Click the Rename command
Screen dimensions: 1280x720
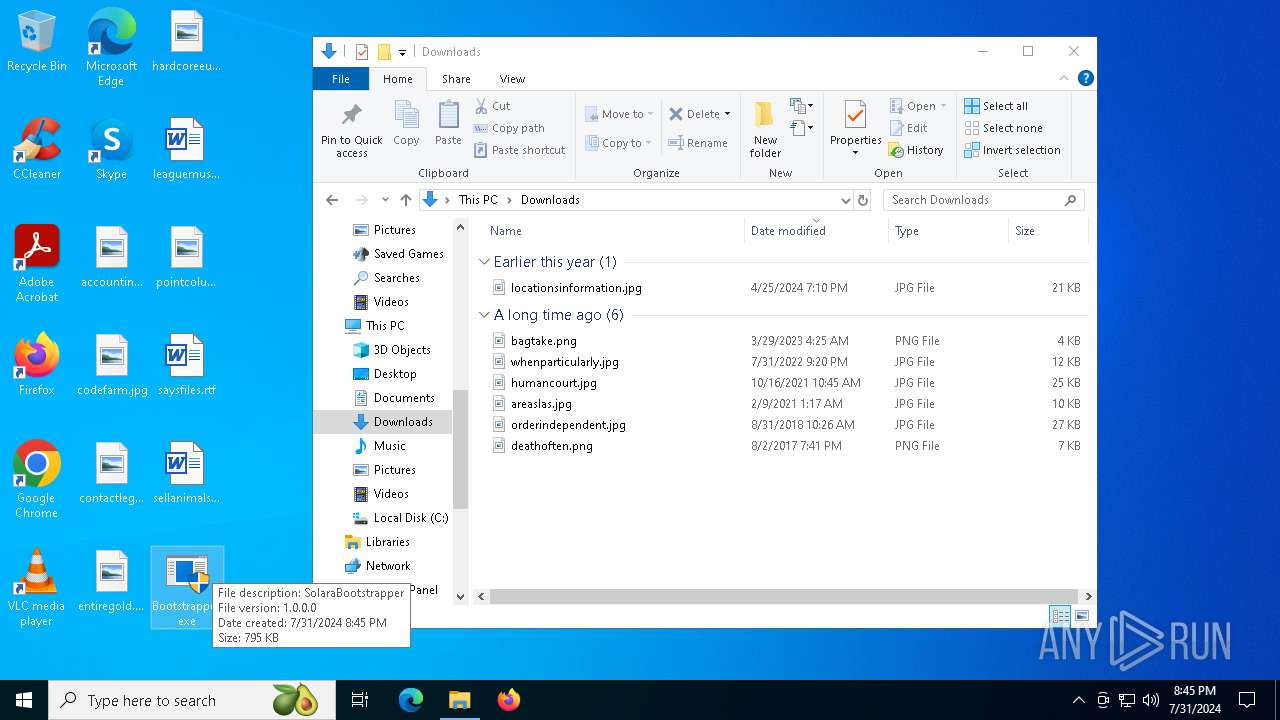(x=698, y=143)
